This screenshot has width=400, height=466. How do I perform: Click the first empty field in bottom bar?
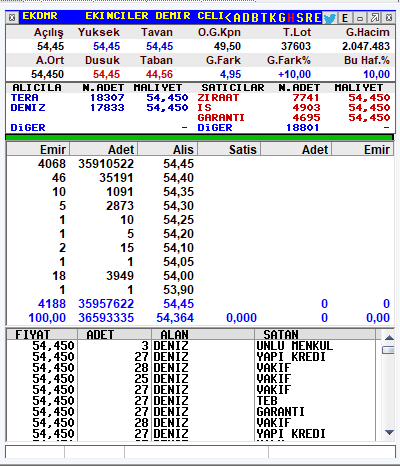(x=35, y=452)
